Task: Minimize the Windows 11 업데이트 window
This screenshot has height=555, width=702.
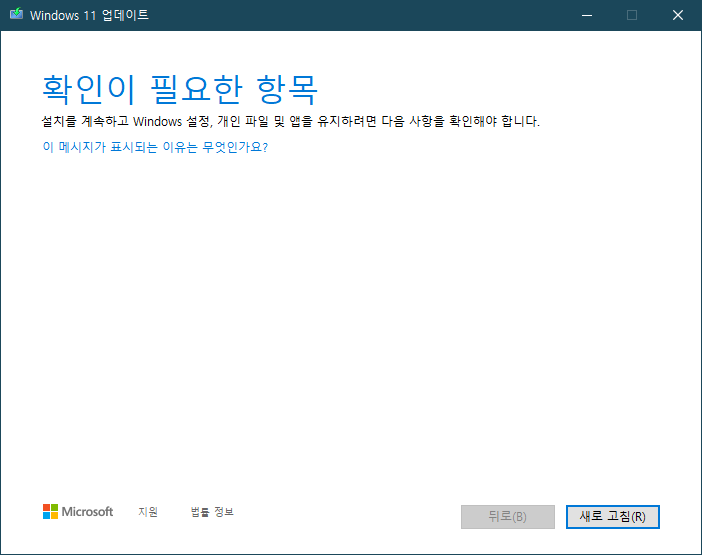Action: click(587, 15)
